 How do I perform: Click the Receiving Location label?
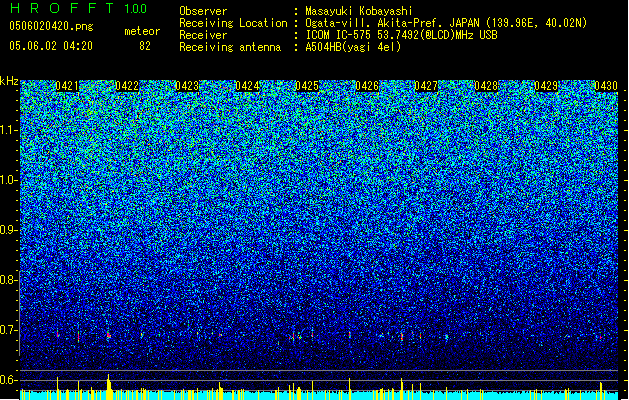pyautogui.click(x=233, y=23)
